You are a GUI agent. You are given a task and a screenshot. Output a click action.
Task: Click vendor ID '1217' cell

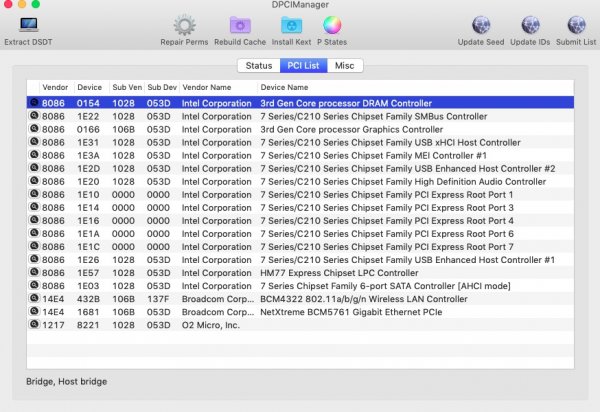pos(53,325)
